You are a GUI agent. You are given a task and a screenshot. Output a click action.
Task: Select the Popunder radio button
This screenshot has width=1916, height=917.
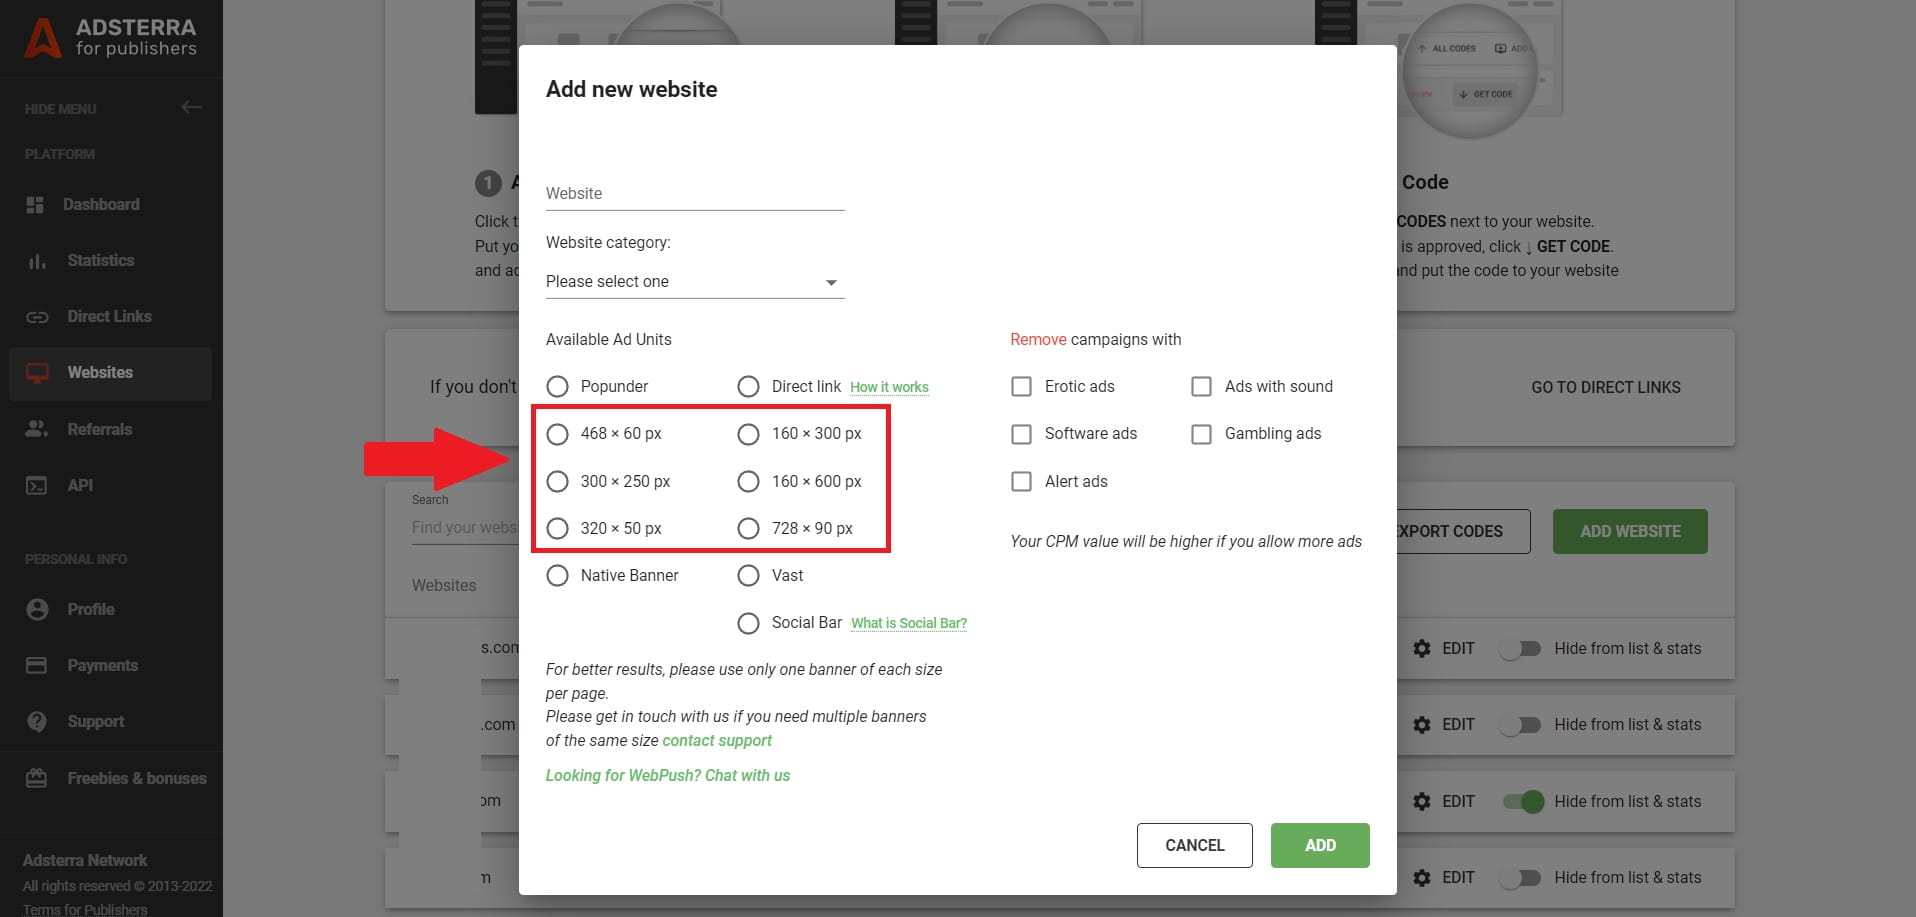(557, 386)
